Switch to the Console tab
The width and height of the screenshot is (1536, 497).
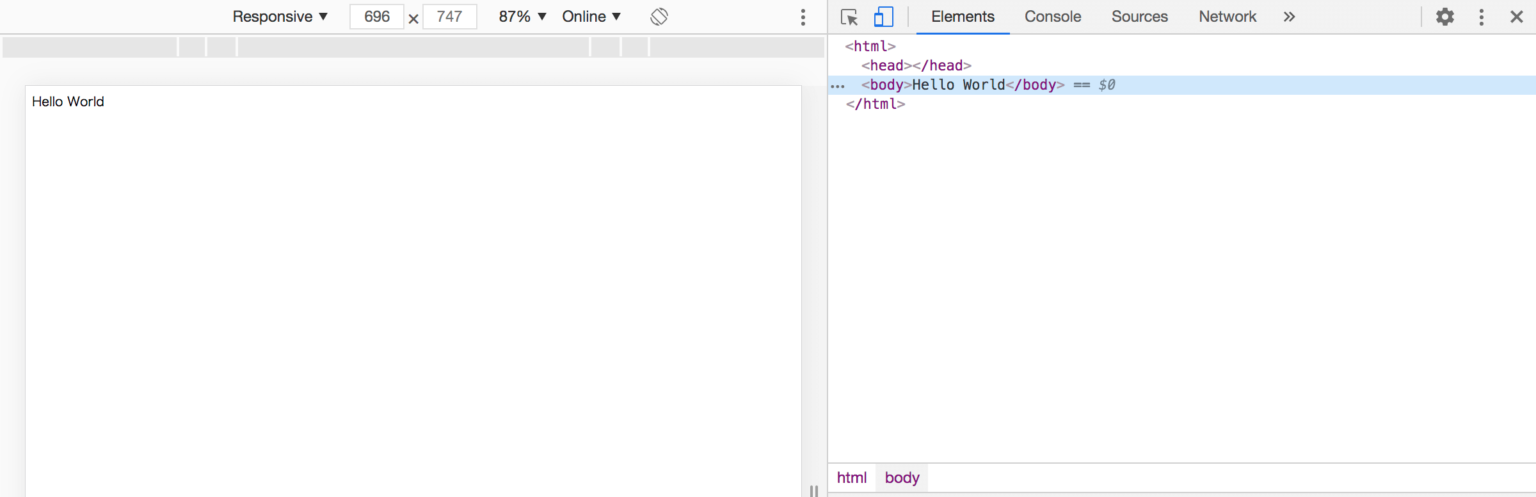coord(1053,17)
